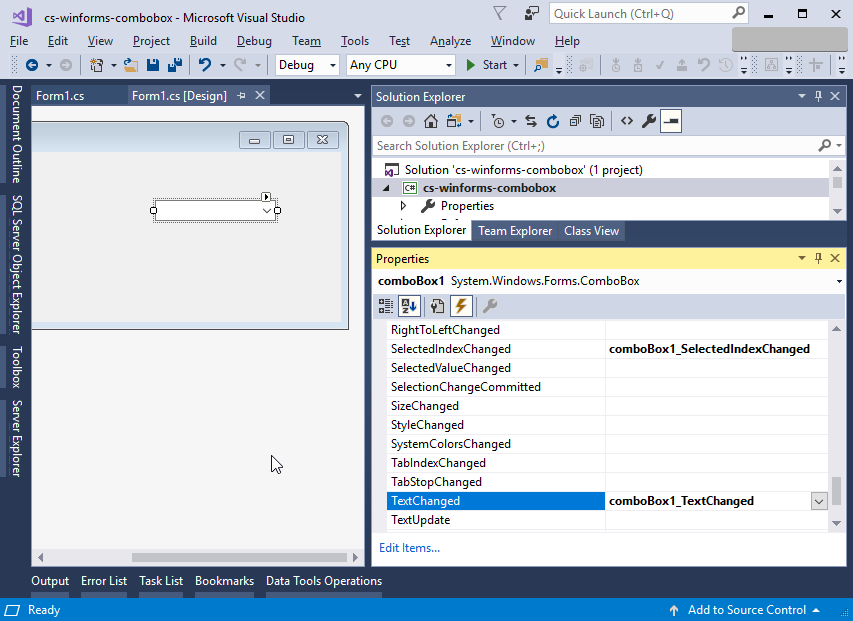Viewport: 853px width, 621px height.
Task: Switch to the Team Explorer tab
Action: pos(514,230)
